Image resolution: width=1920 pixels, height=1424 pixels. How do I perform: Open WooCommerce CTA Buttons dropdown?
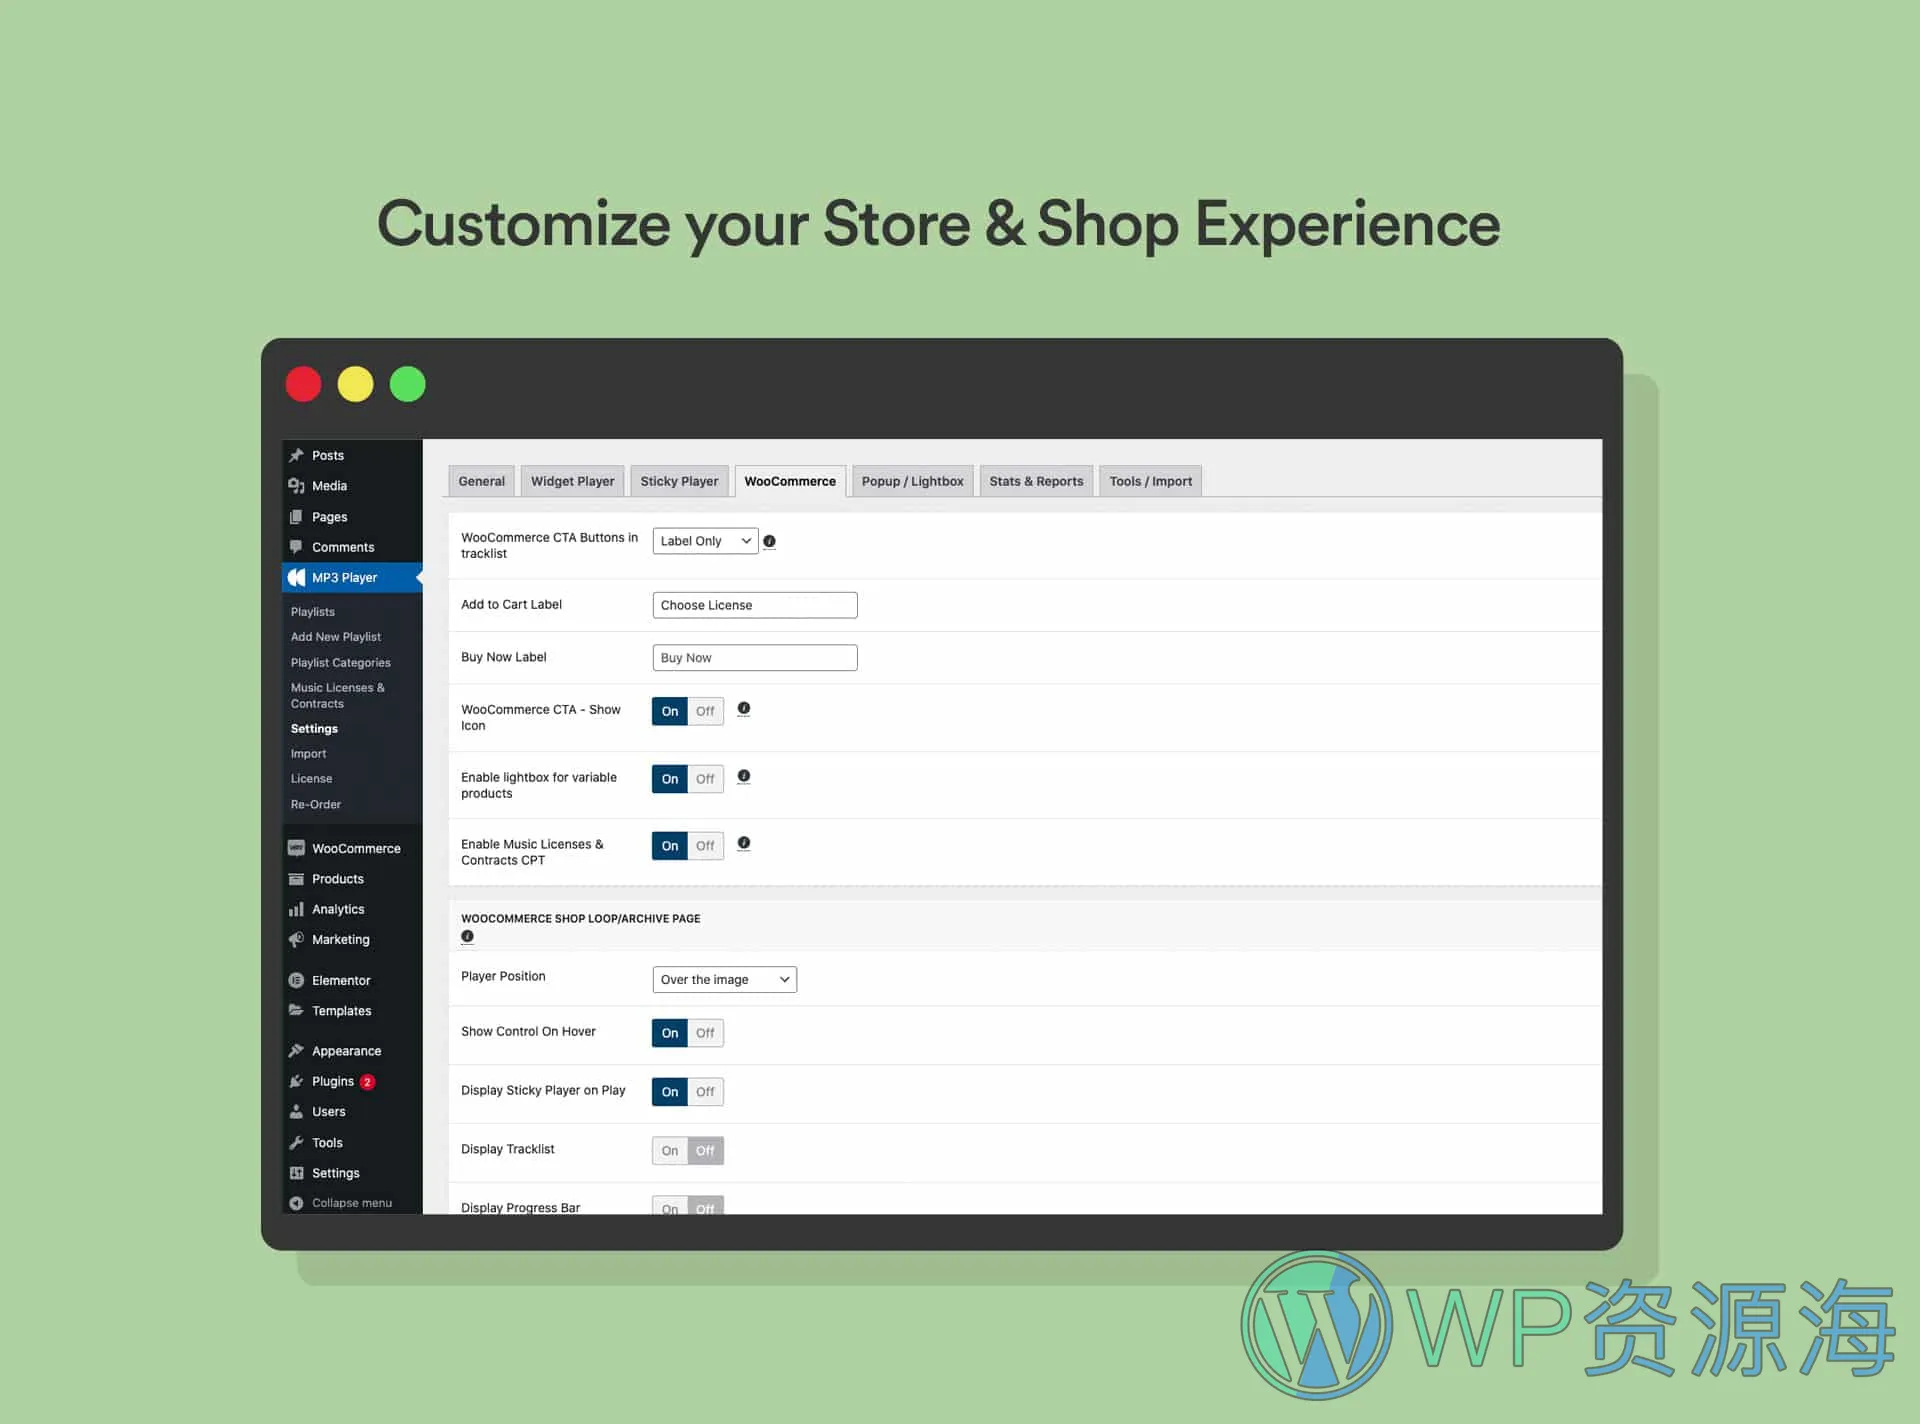point(704,540)
